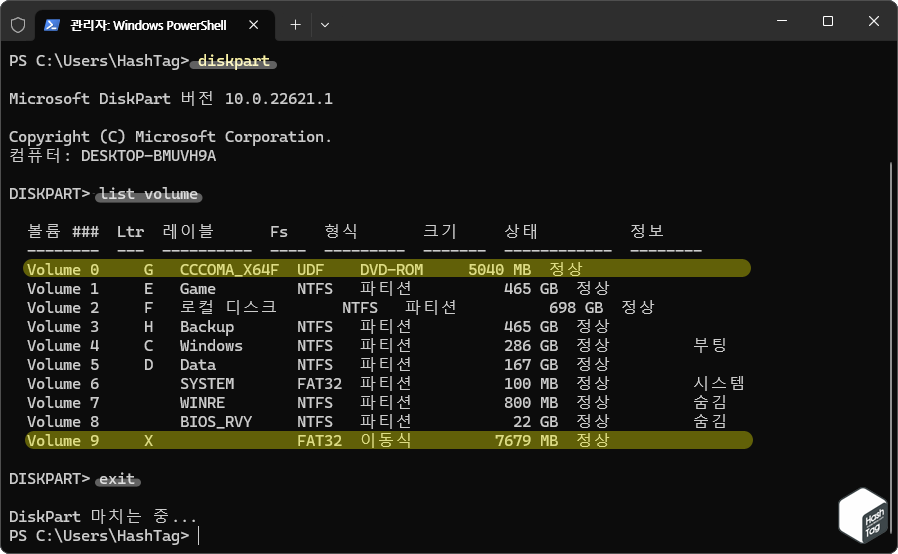Click the drive letter X of Volume 9
Image resolution: width=898 pixels, height=554 pixels.
tap(148, 441)
